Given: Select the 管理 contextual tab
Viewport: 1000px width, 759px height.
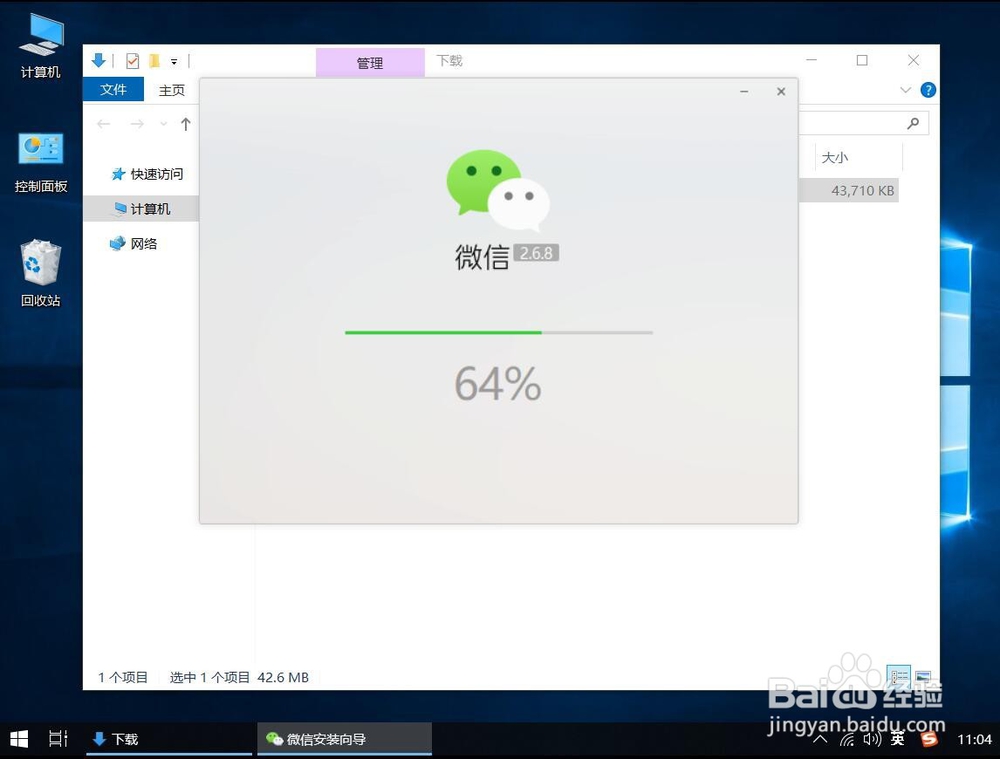Looking at the screenshot, I should [370, 63].
